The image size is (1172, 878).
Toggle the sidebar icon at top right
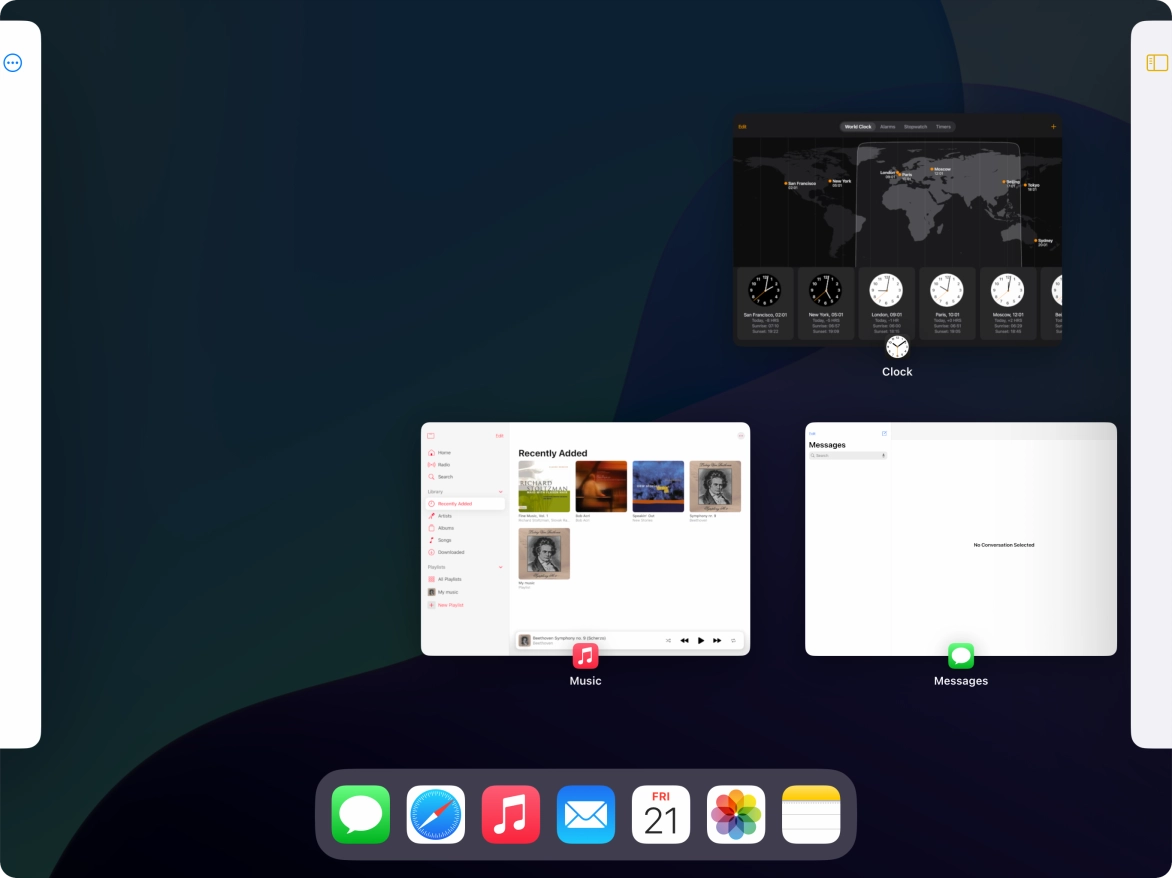1157,62
